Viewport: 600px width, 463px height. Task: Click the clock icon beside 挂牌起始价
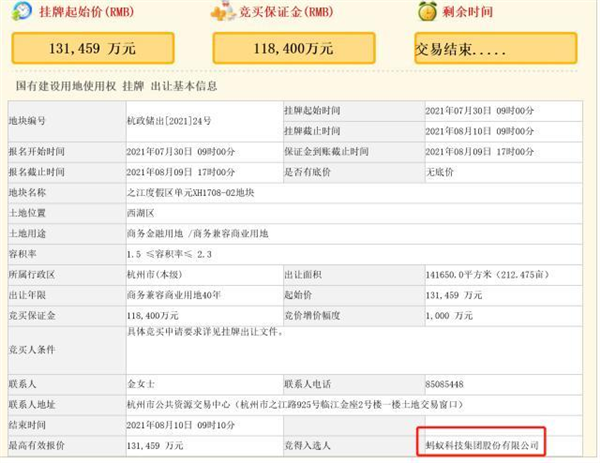(22, 11)
